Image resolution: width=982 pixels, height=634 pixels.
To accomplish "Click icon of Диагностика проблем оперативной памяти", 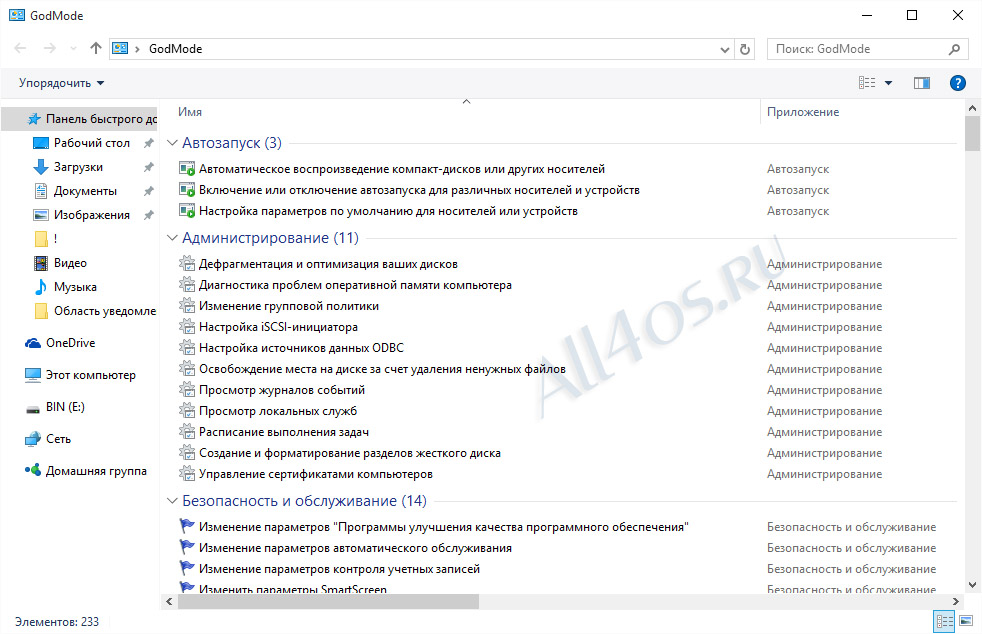I will click(187, 285).
